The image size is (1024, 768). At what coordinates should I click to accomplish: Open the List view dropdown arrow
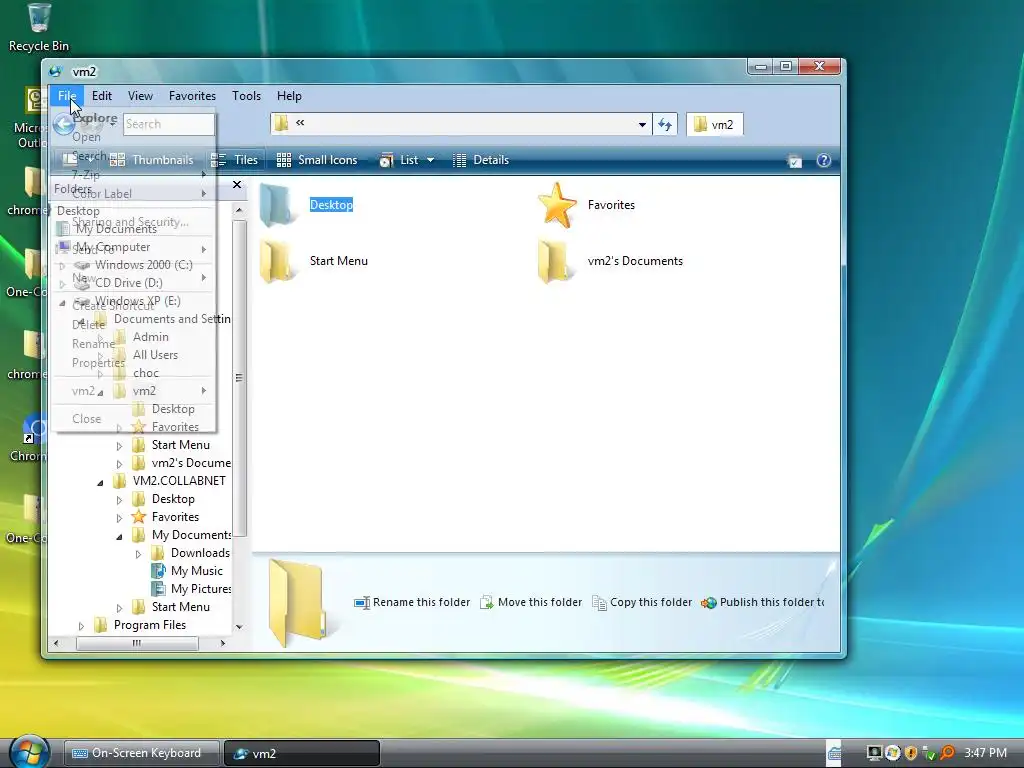click(430, 160)
